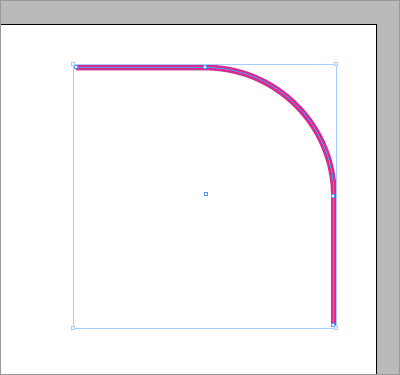Select the anchor point at the path's bottom end
Image resolution: width=400 pixels, height=375 pixels.
point(333,325)
